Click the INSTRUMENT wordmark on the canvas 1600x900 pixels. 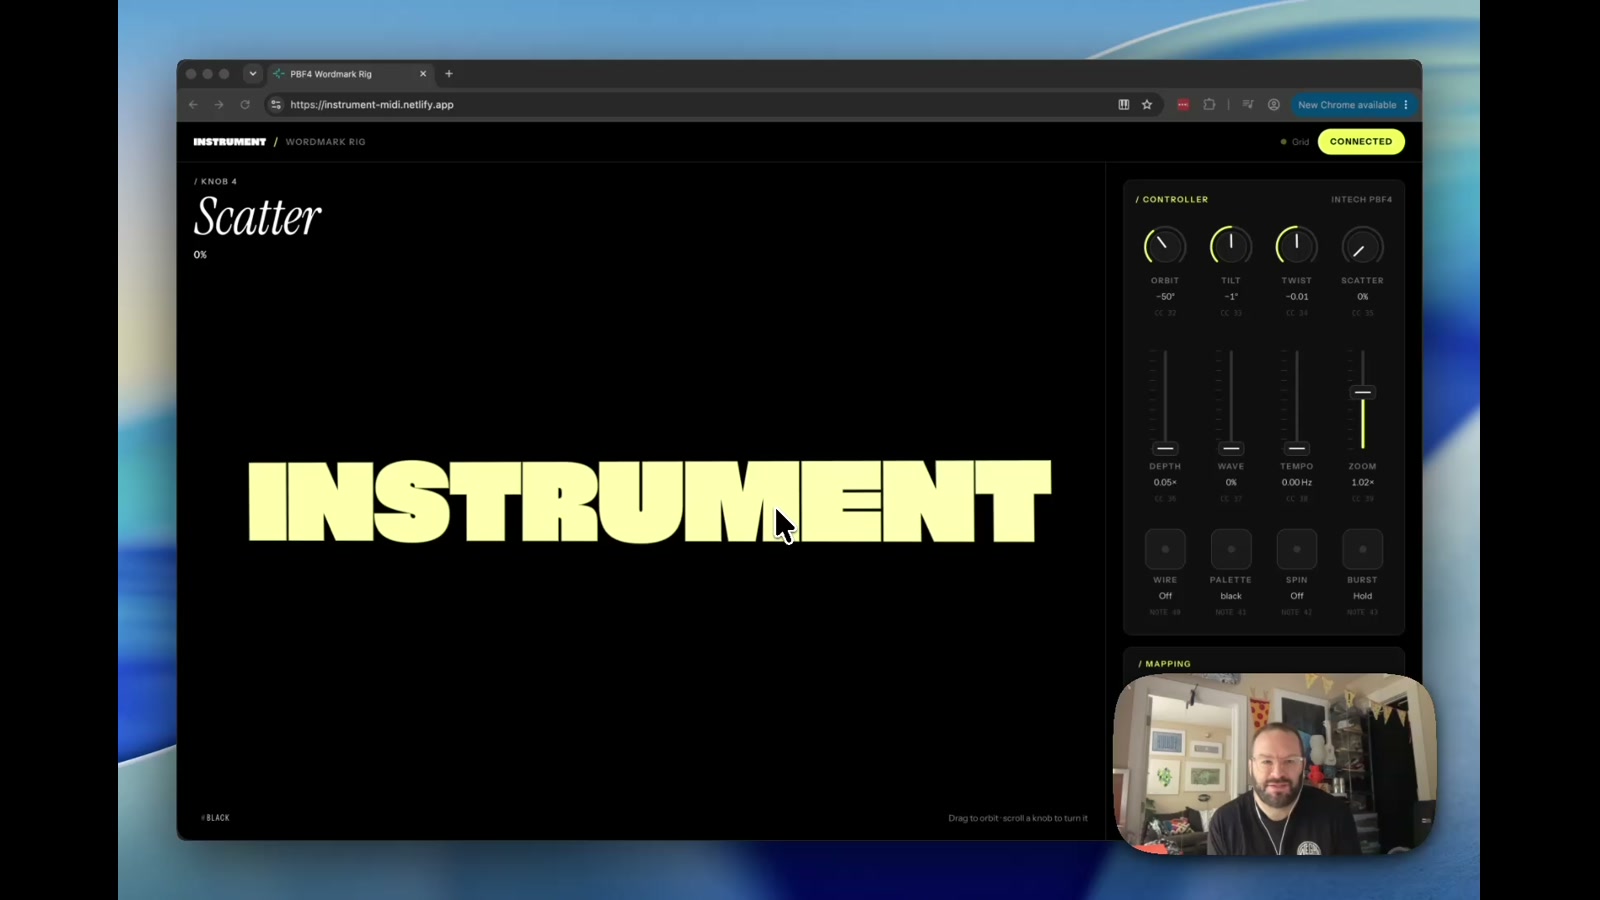pyautogui.click(x=649, y=501)
